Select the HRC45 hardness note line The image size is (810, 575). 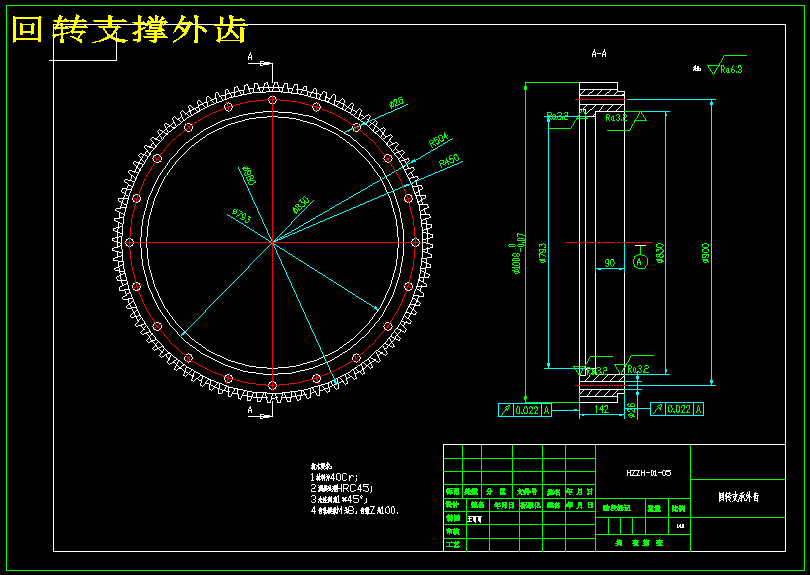[x=341, y=488]
